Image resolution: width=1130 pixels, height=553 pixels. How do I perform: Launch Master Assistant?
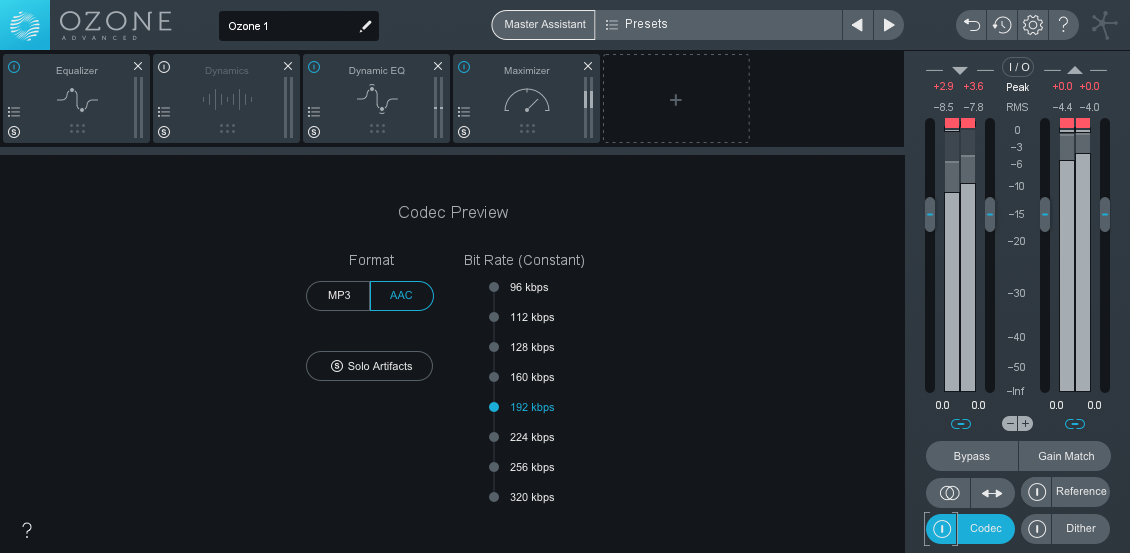point(544,25)
